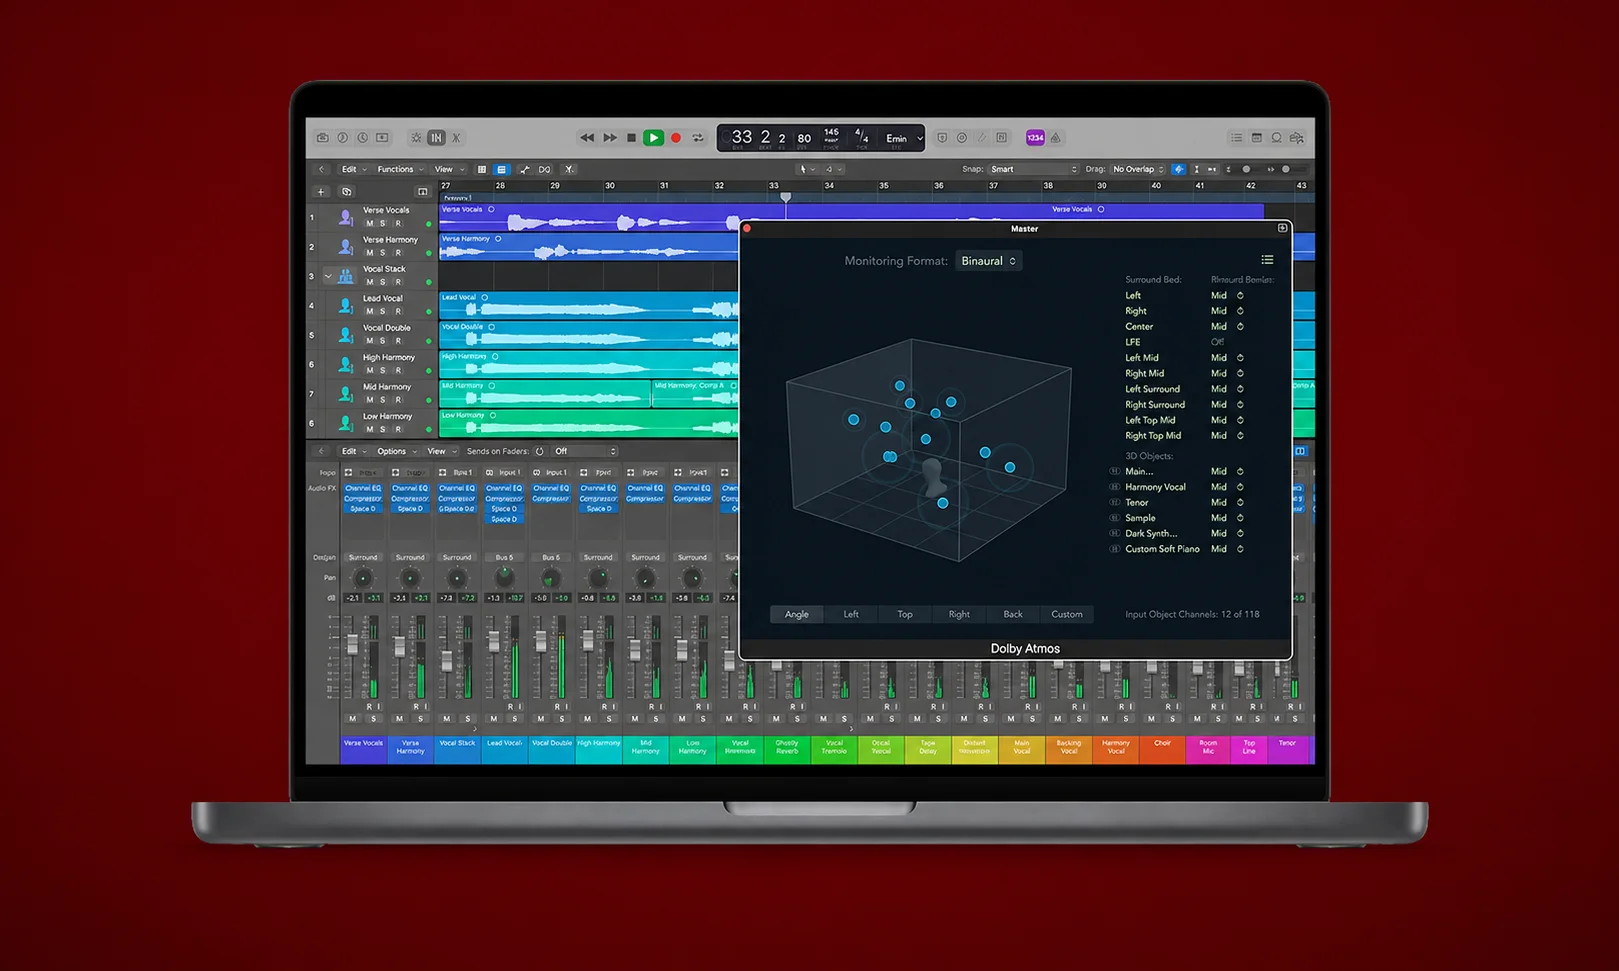Click the highlighted list view icon
This screenshot has height=971, width=1619.
(502, 169)
